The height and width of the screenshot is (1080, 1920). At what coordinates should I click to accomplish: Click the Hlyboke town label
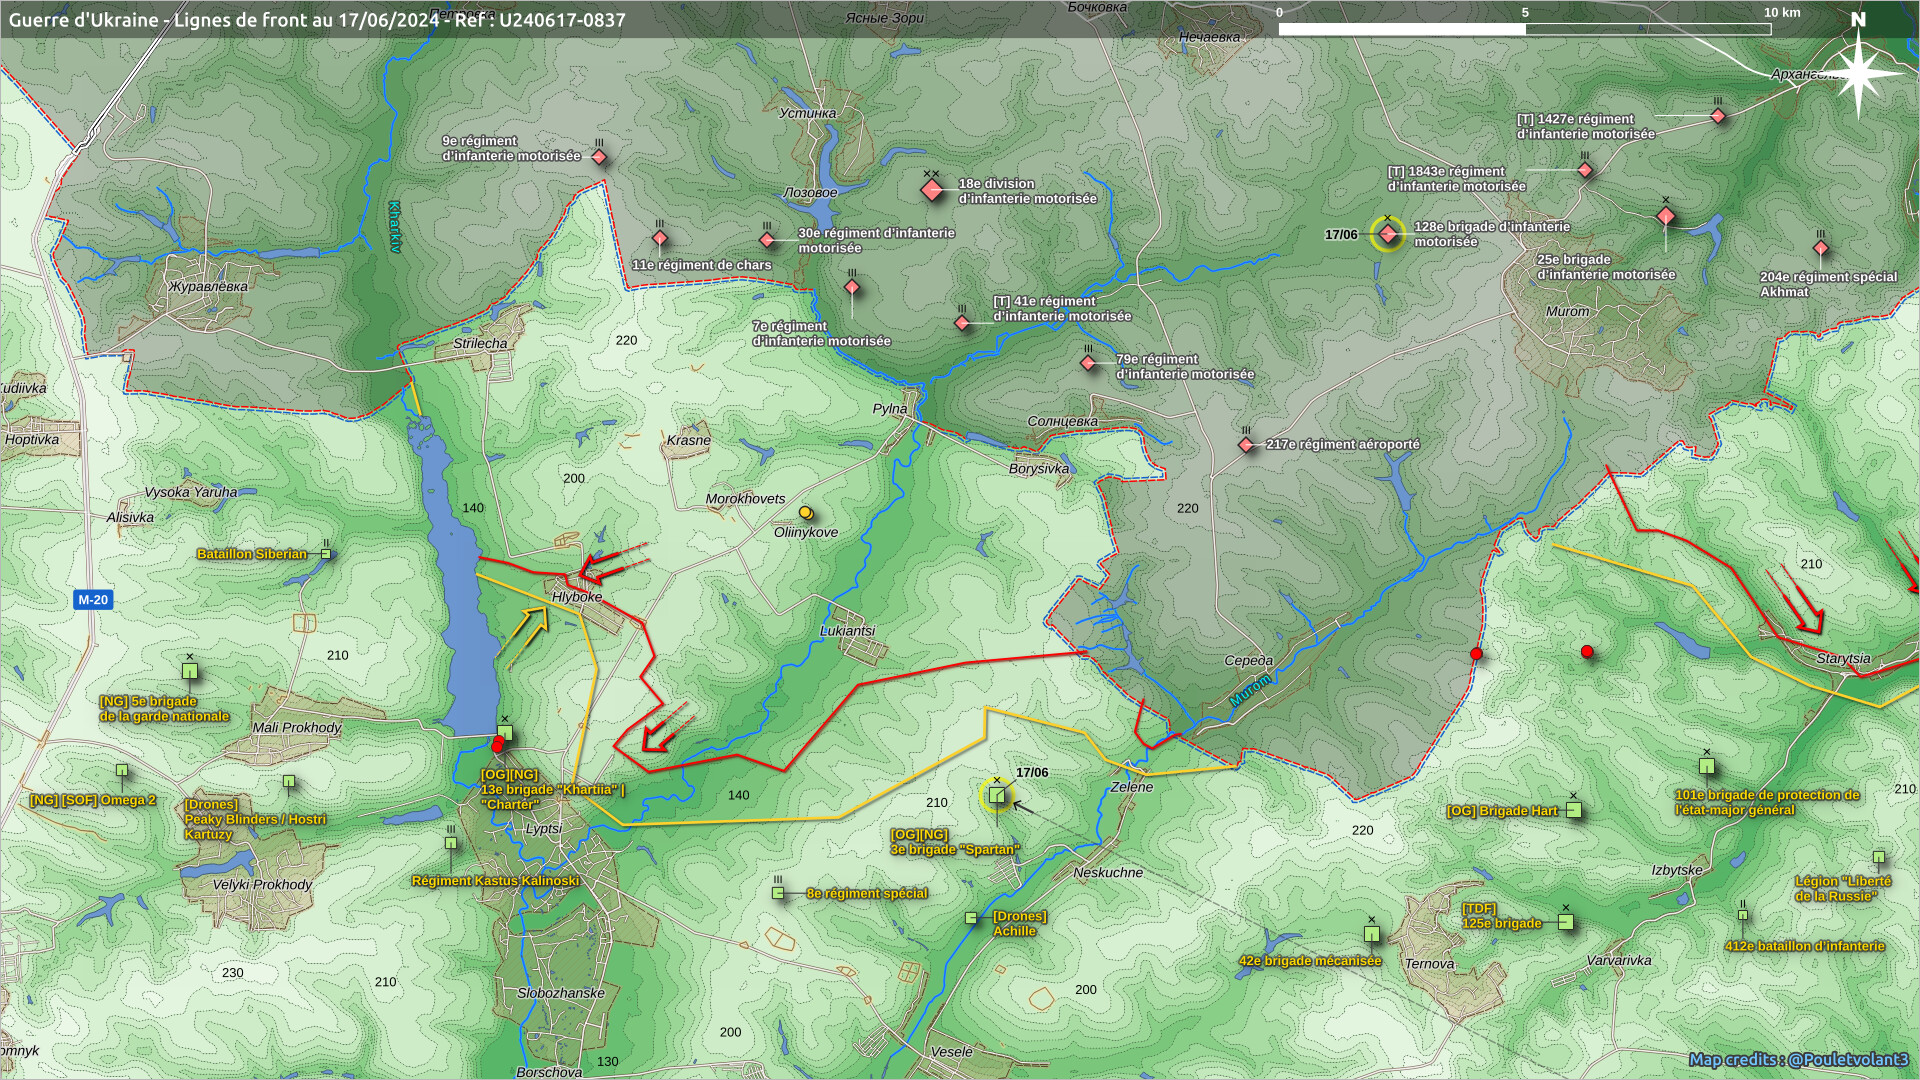pos(577,597)
